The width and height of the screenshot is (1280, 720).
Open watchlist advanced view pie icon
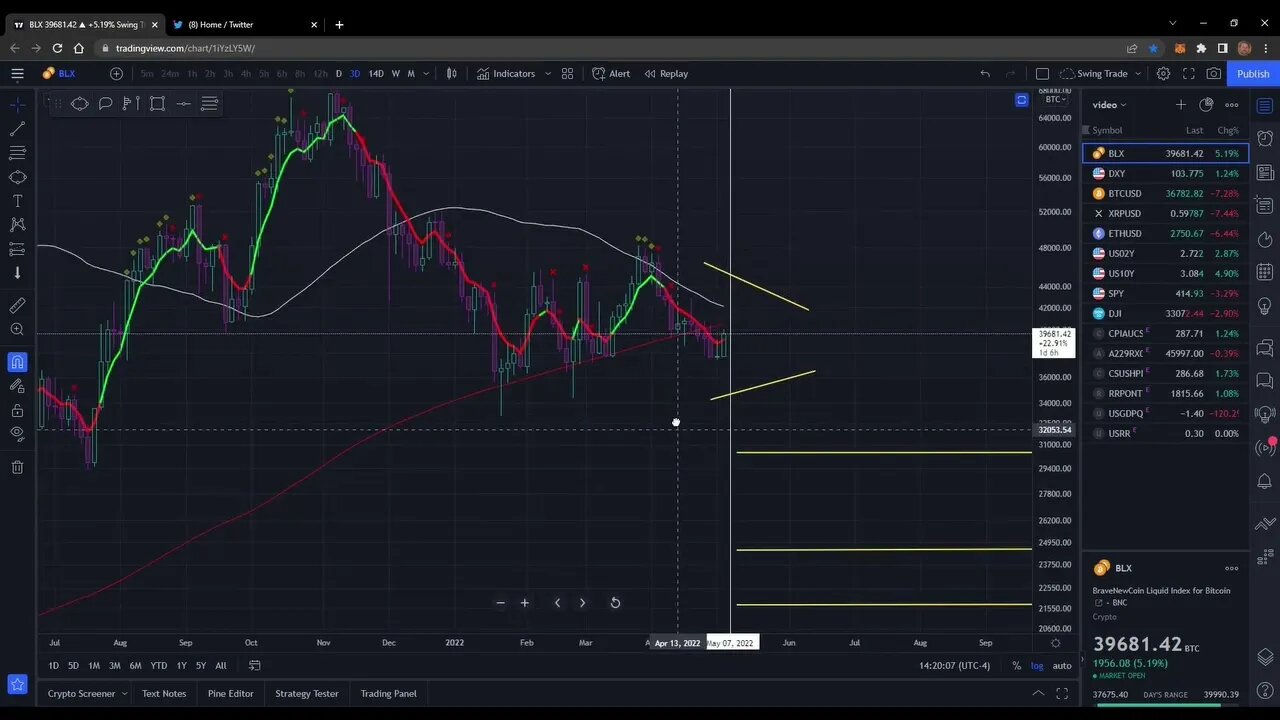1206,104
